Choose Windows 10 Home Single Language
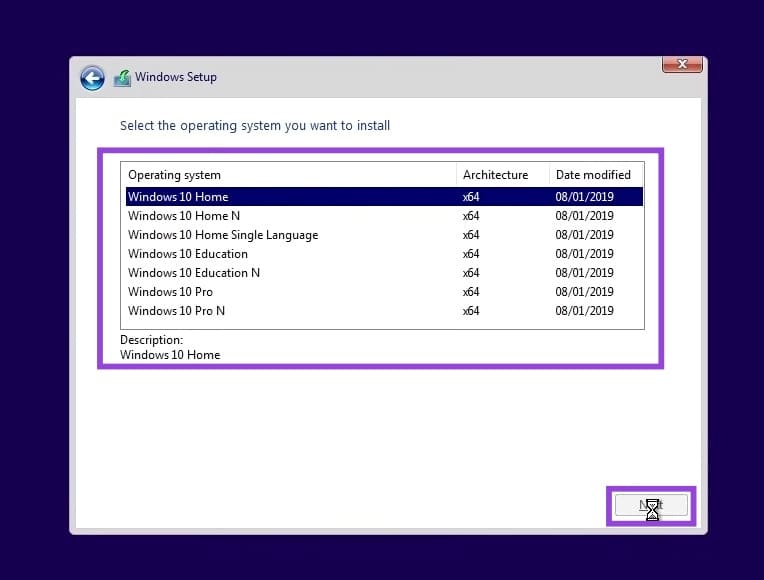 click(384, 234)
